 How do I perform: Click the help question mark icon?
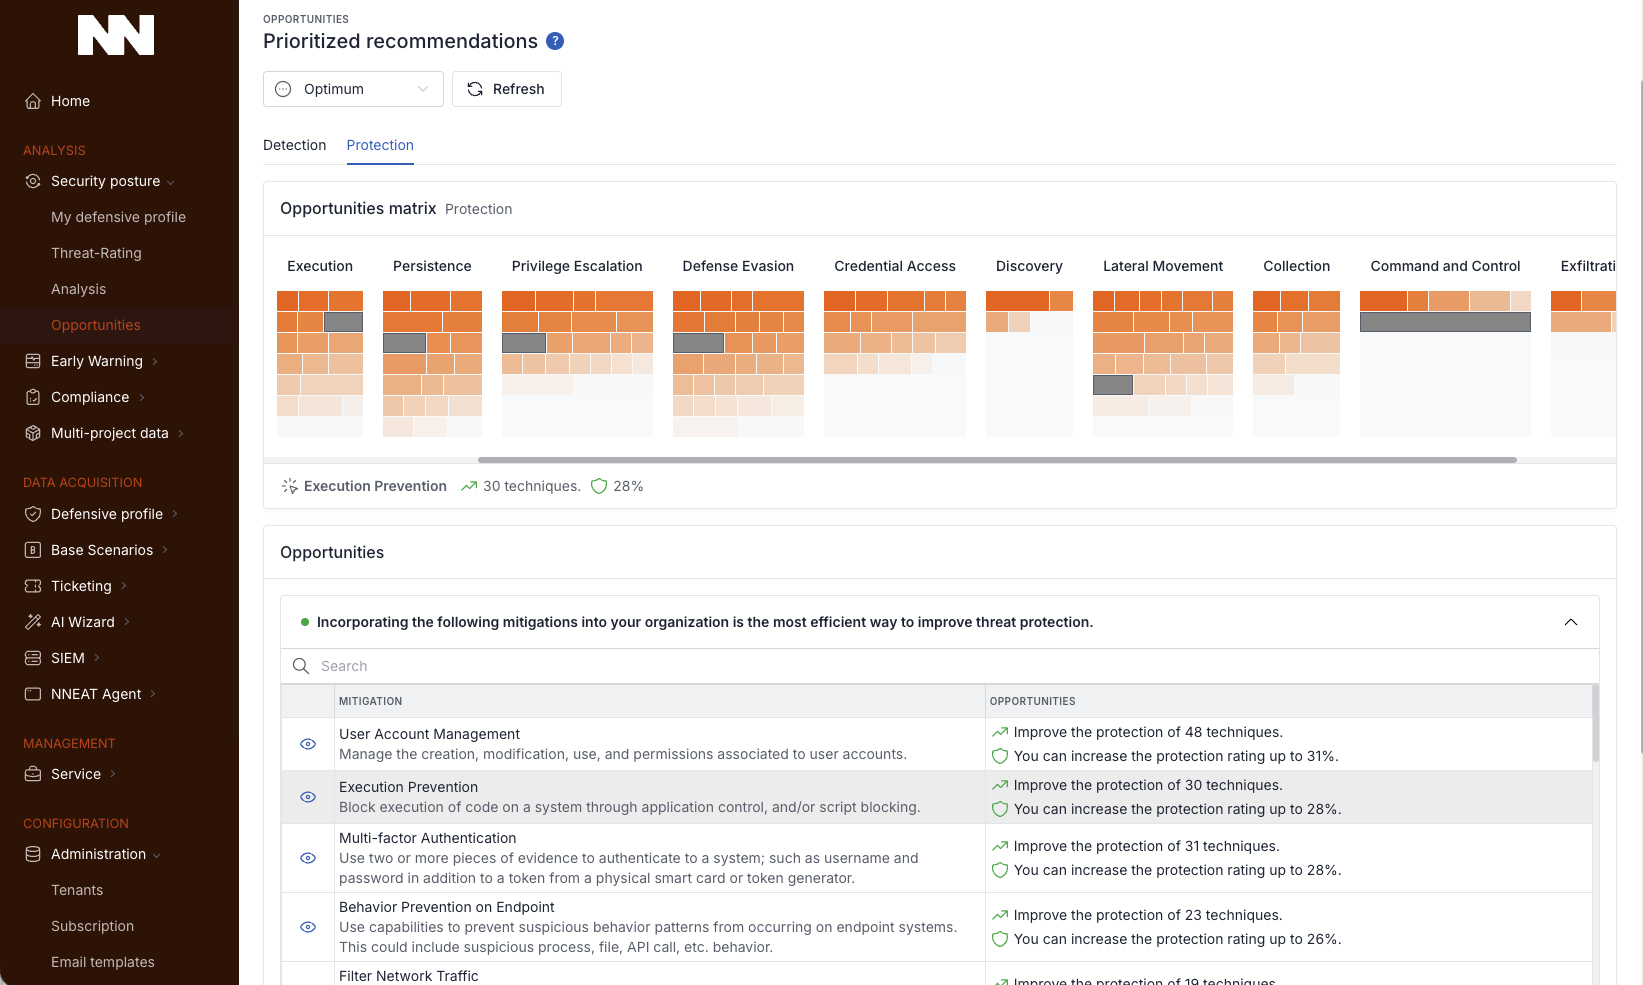coord(555,41)
